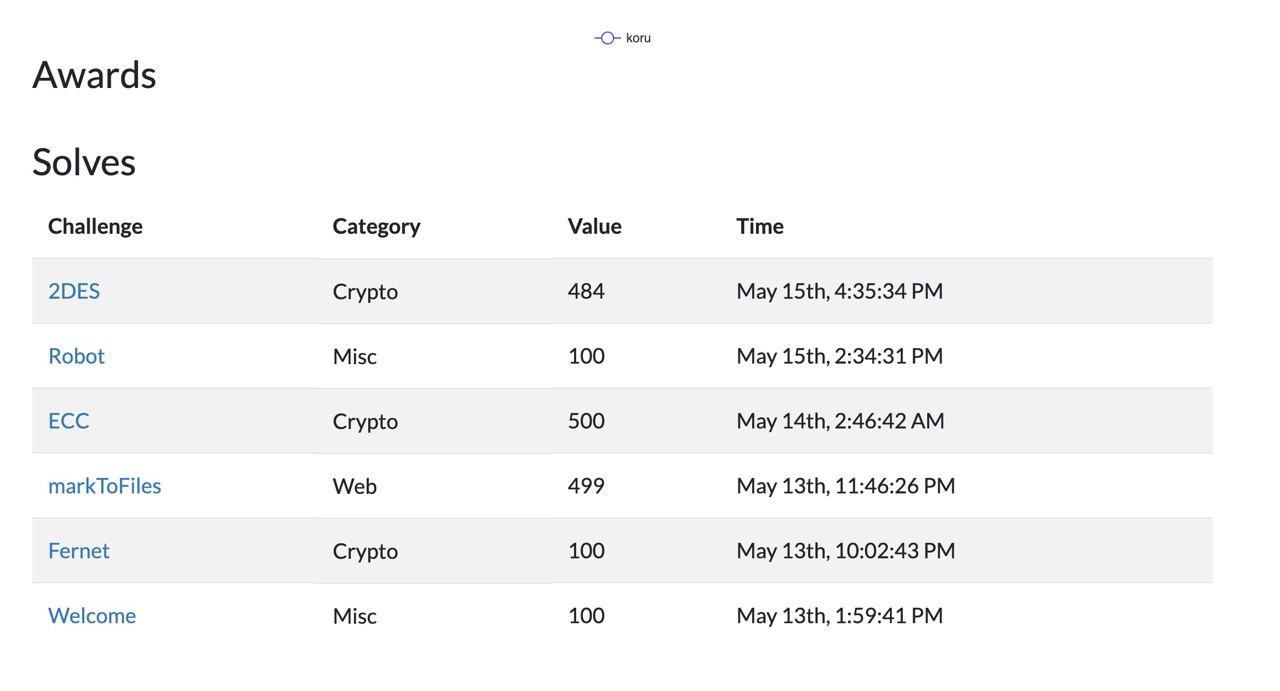Open the Robot challenge link
Image resolution: width=1280 pixels, height=691 pixels.
pyautogui.click(x=76, y=356)
